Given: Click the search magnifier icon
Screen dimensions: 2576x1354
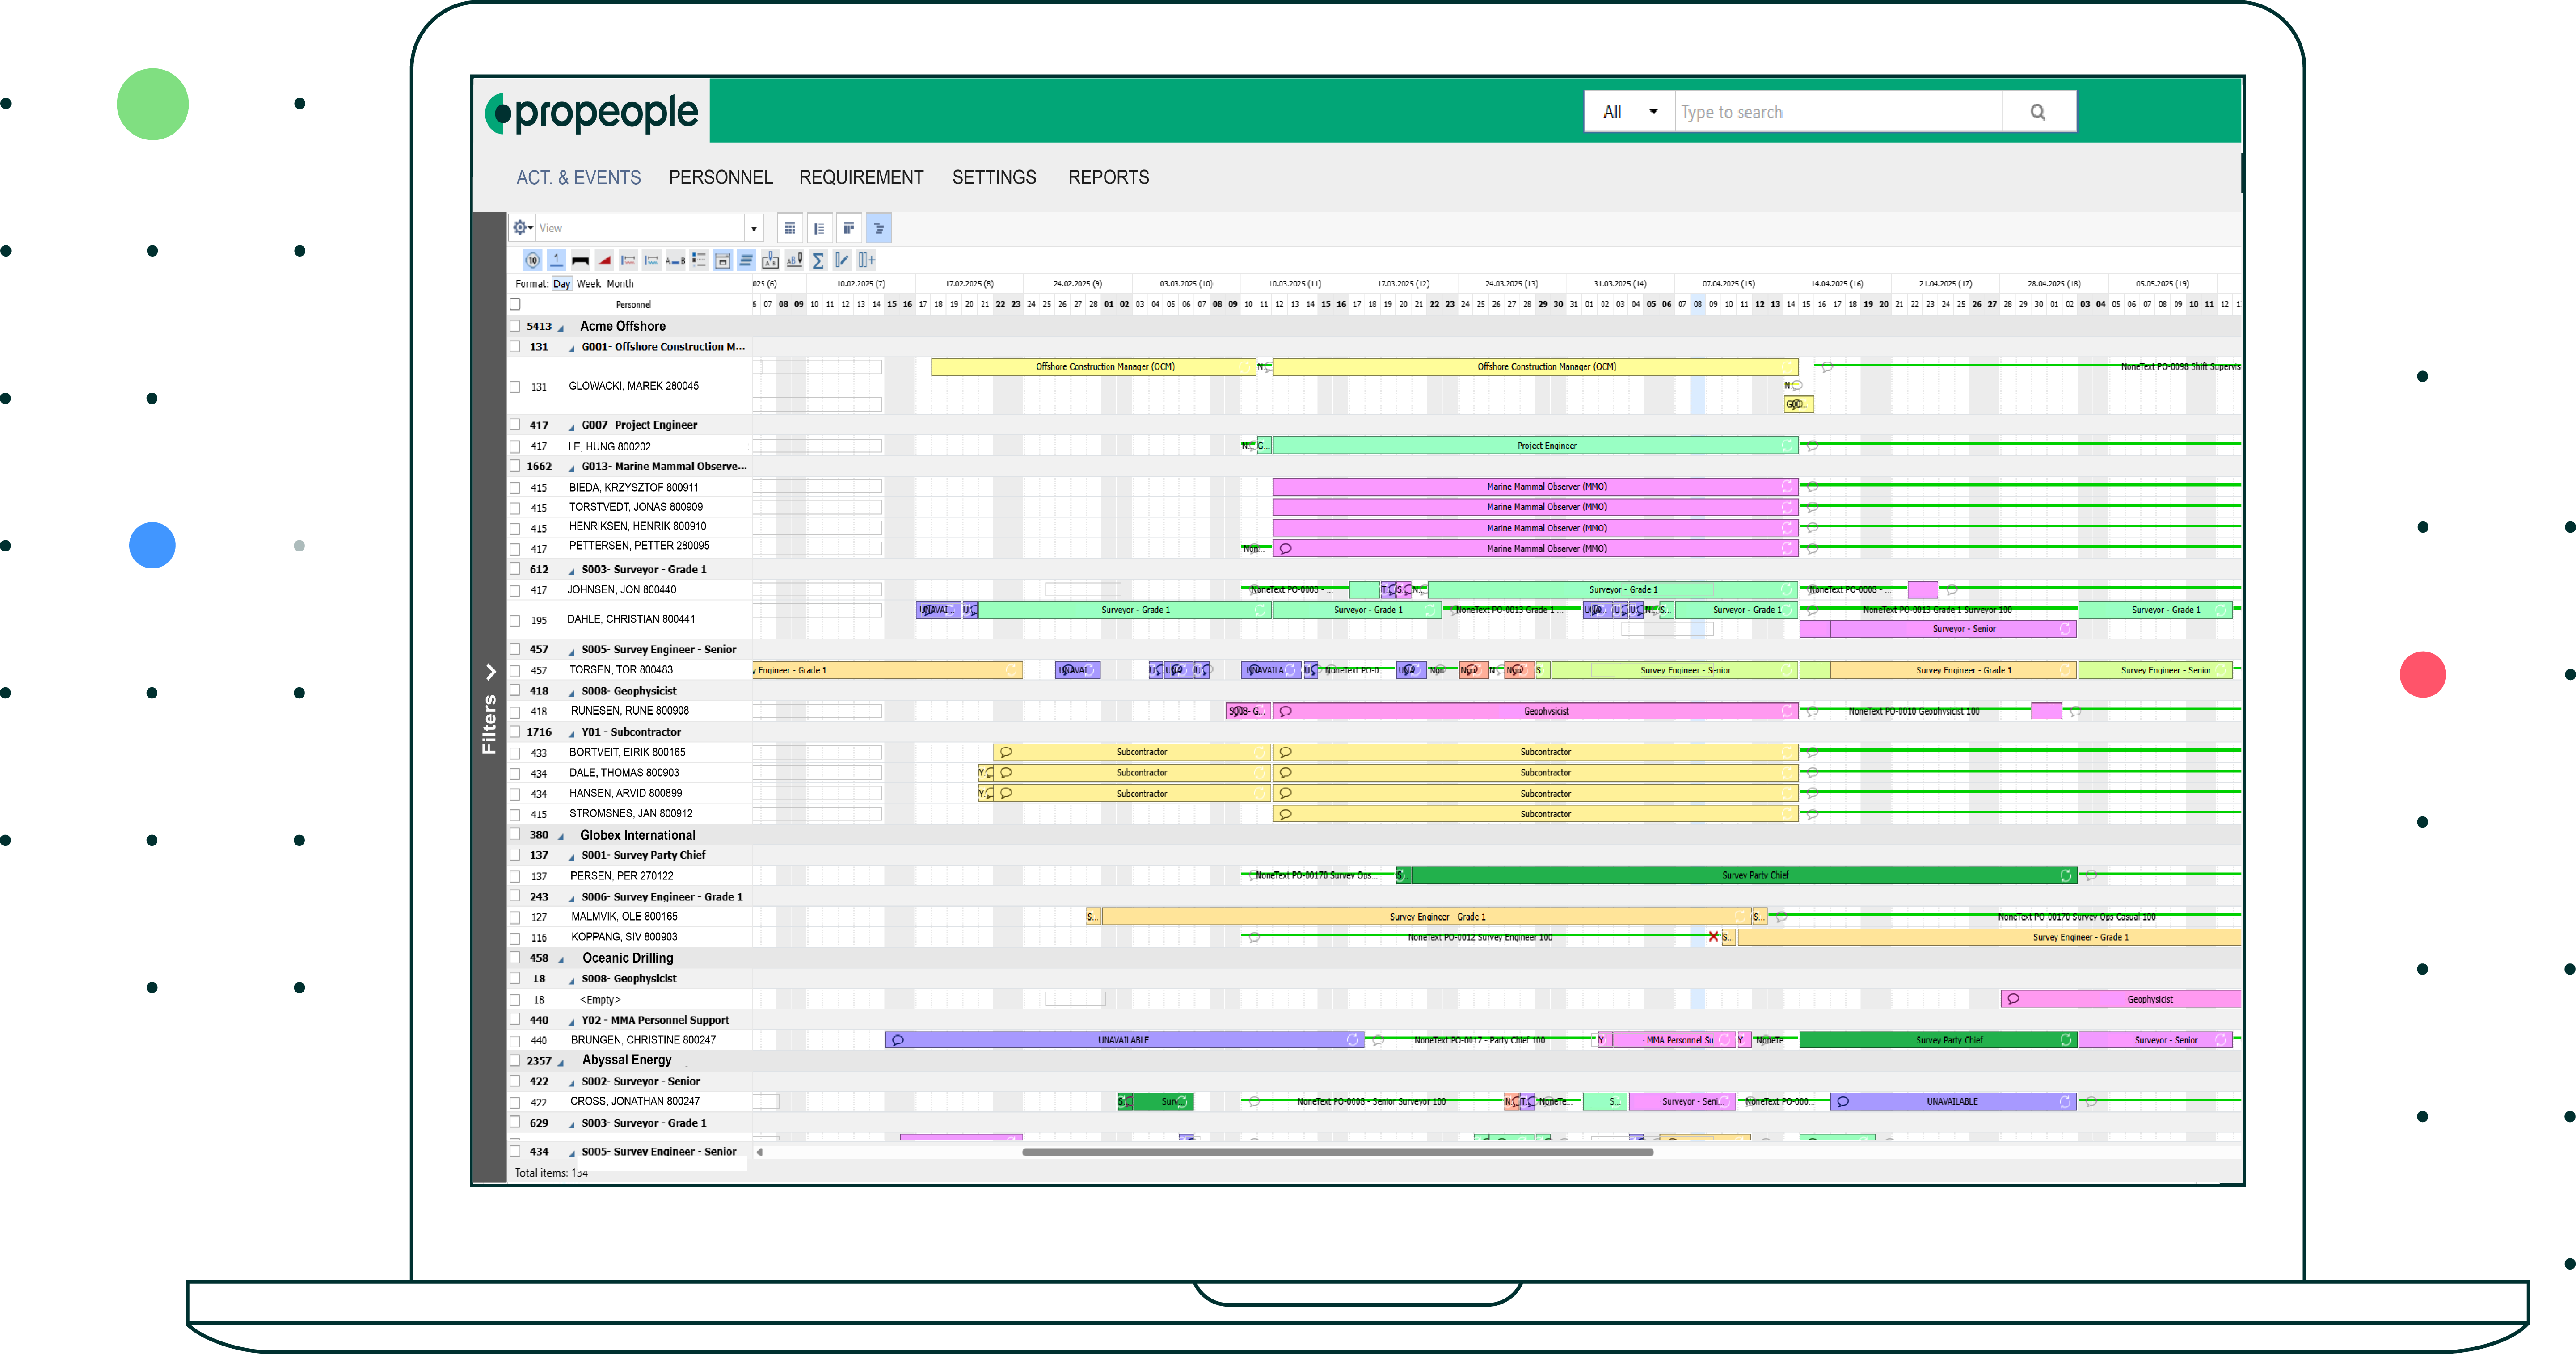Looking at the screenshot, I should click(x=2037, y=112).
